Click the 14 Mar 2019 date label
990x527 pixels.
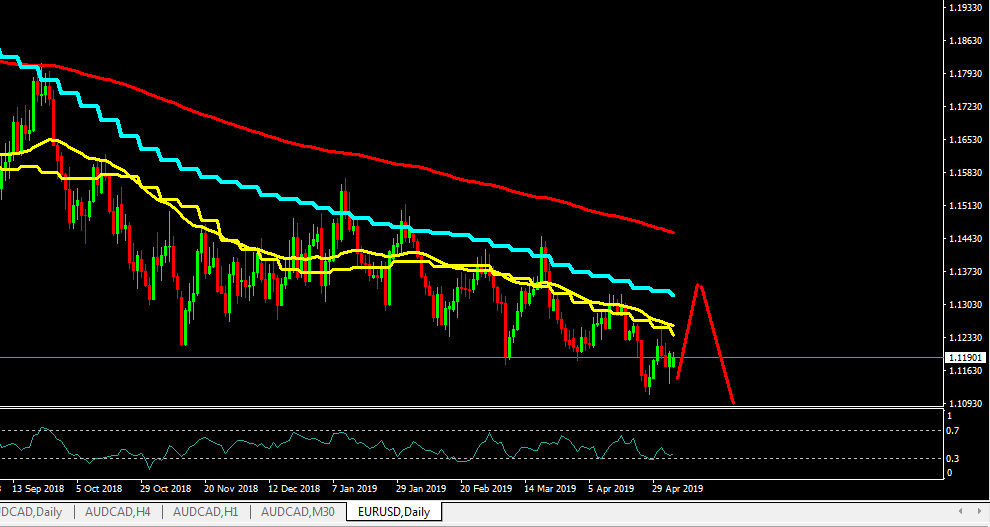550,489
